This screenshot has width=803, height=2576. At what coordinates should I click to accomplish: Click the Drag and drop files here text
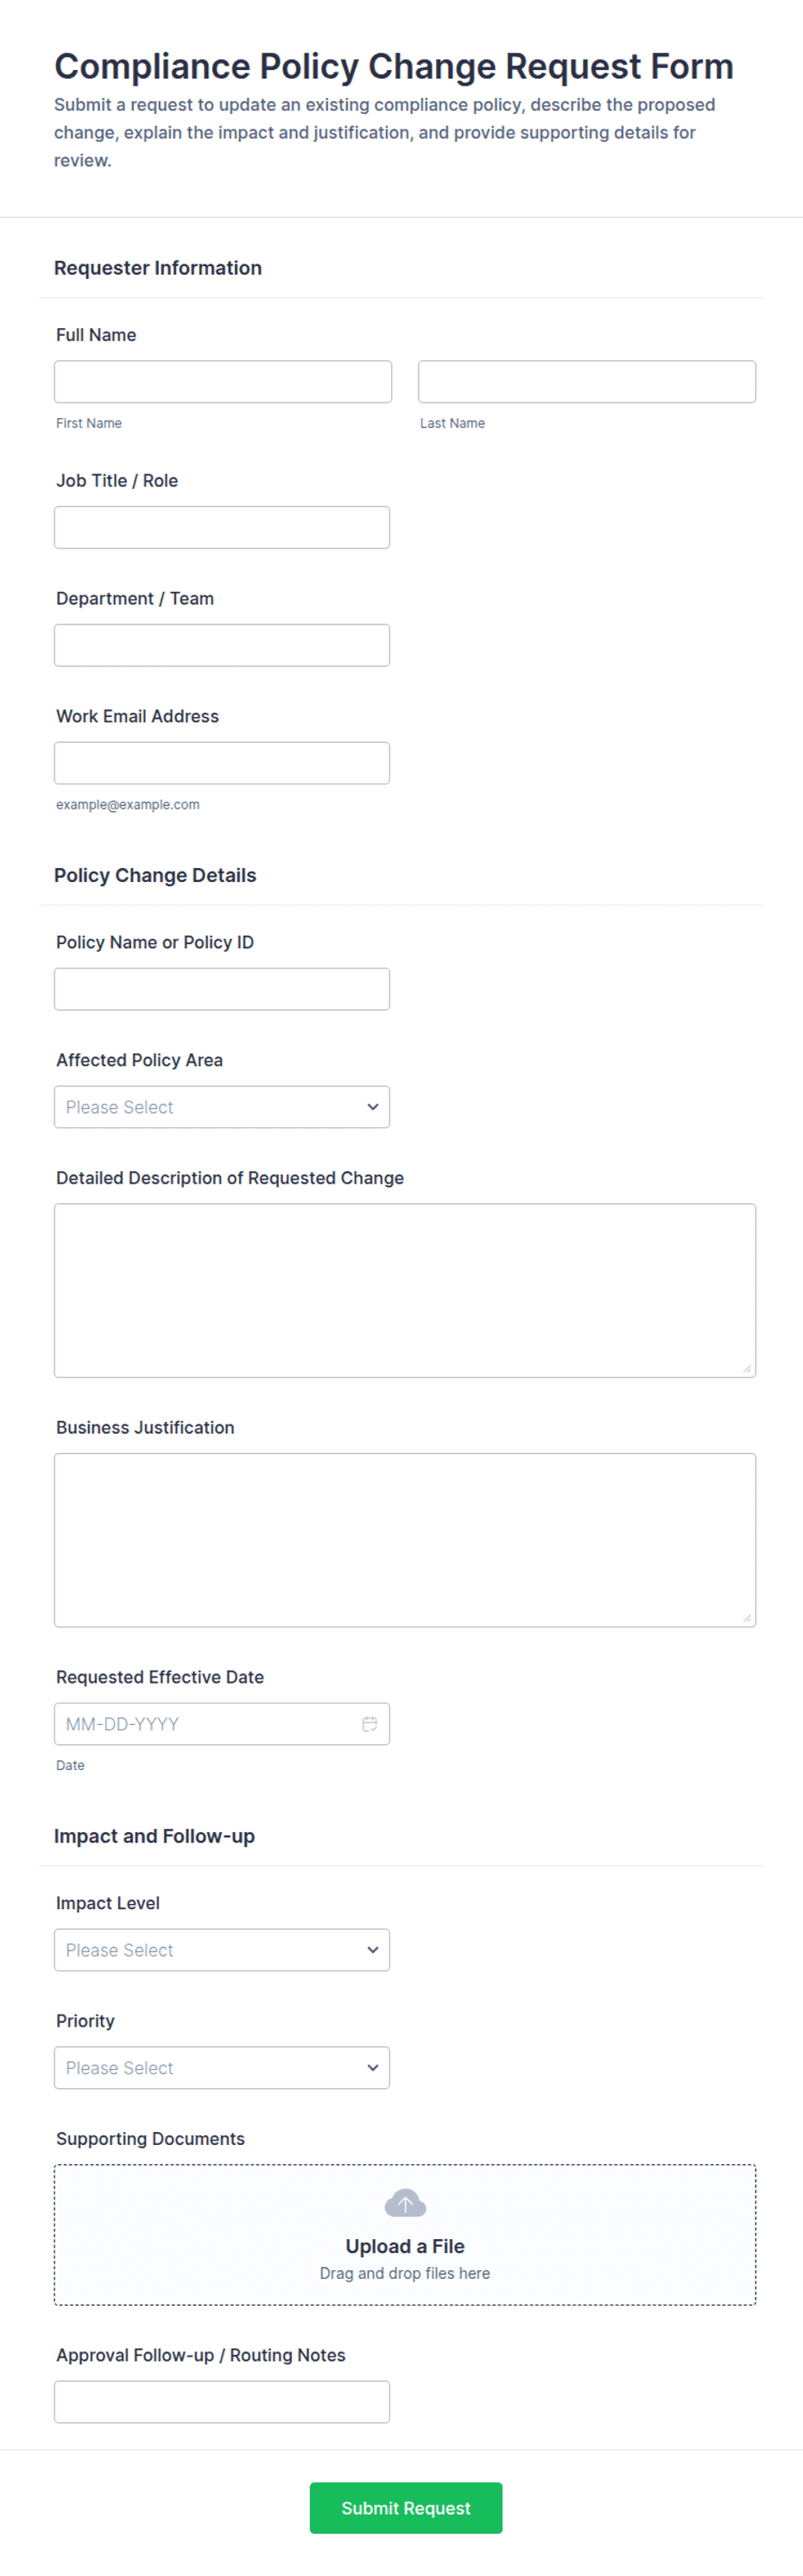(405, 2273)
